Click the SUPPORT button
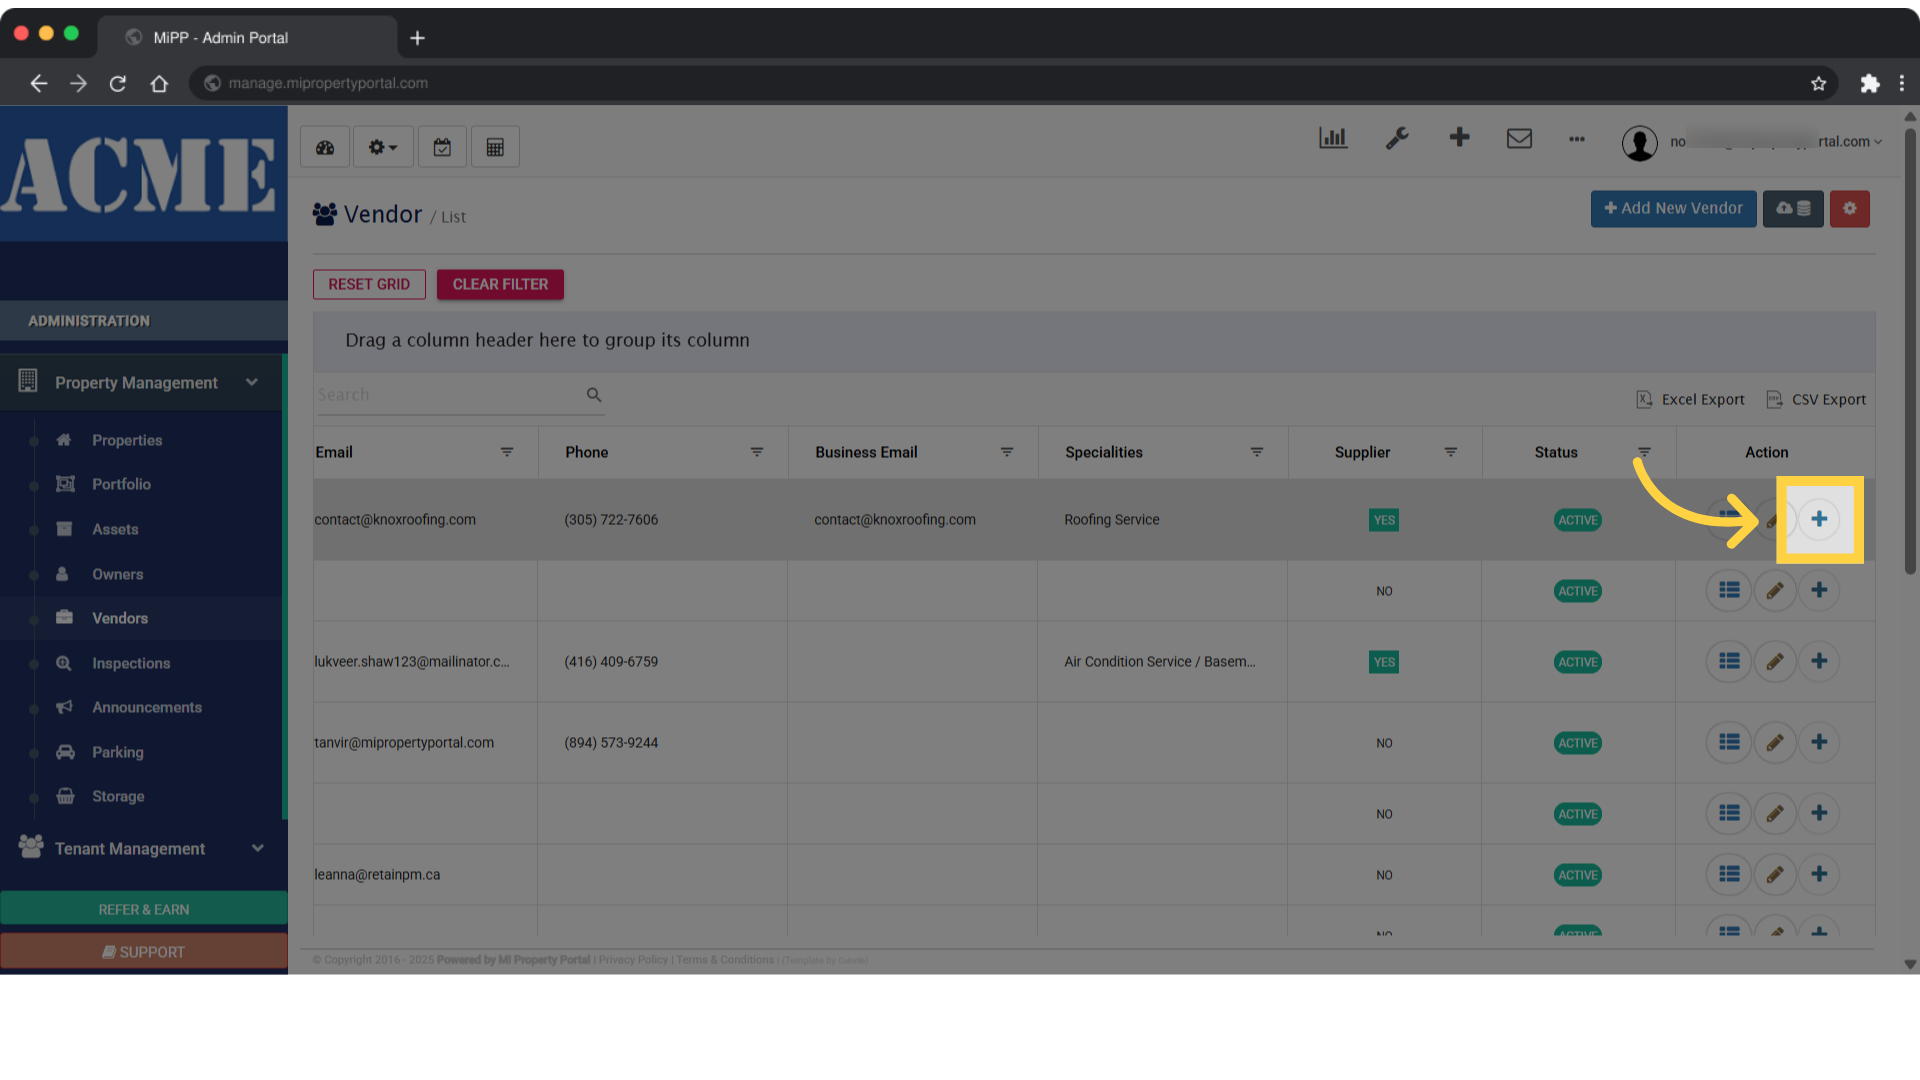 [x=144, y=952]
